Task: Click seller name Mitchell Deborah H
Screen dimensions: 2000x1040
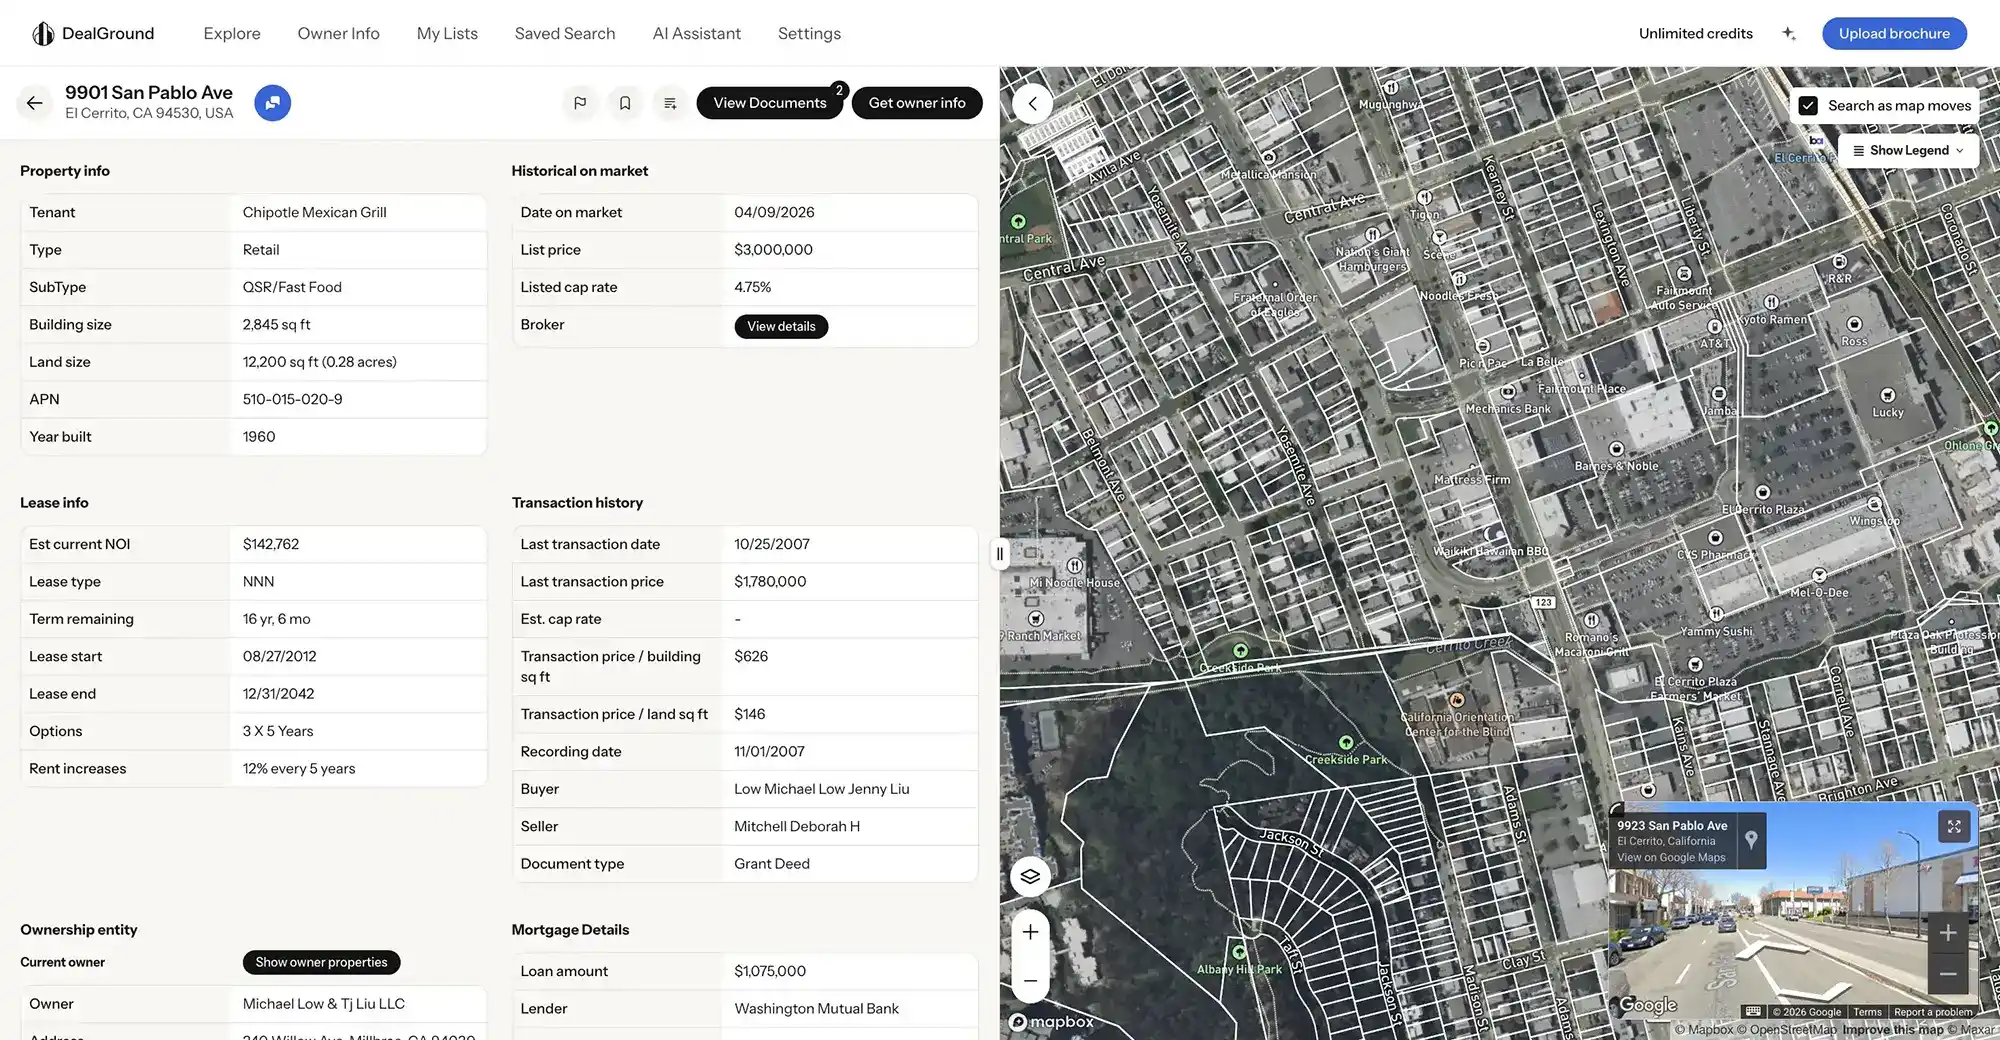Action: click(x=796, y=826)
